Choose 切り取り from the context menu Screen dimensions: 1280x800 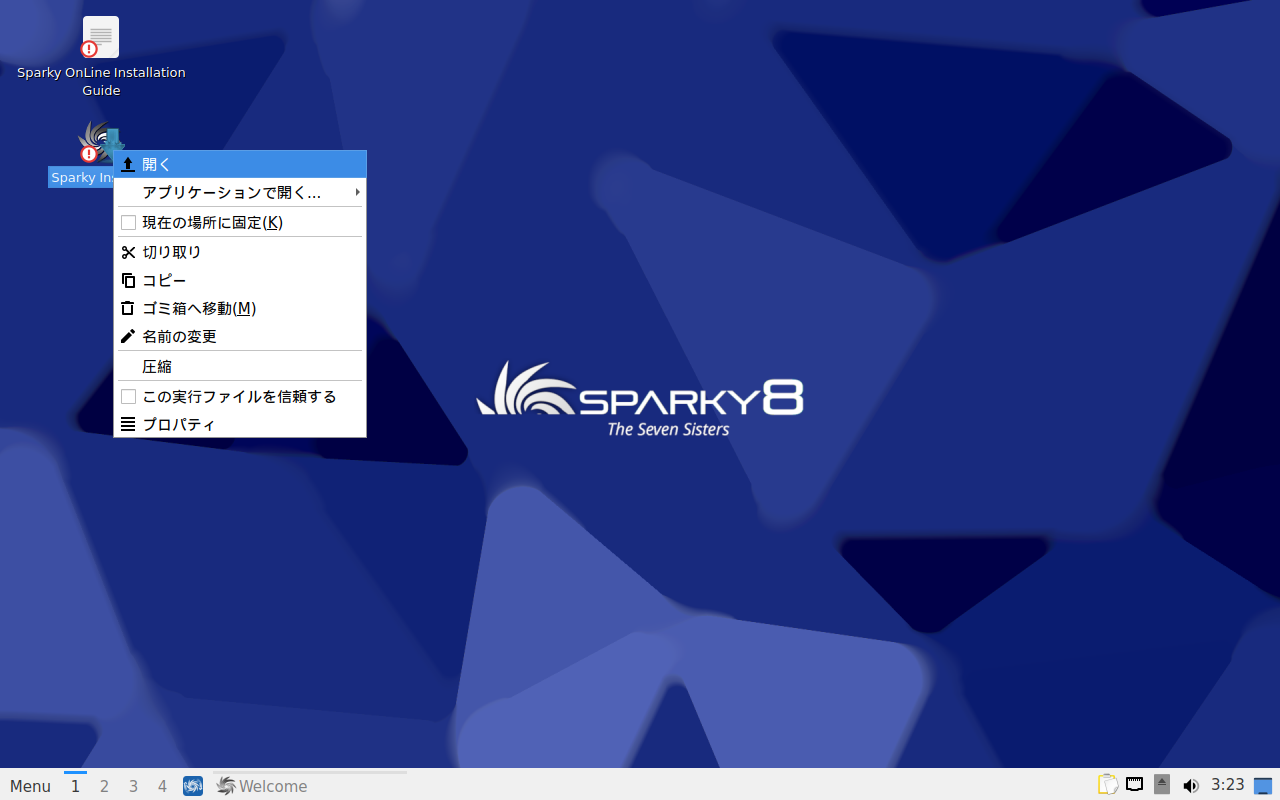coord(240,252)
